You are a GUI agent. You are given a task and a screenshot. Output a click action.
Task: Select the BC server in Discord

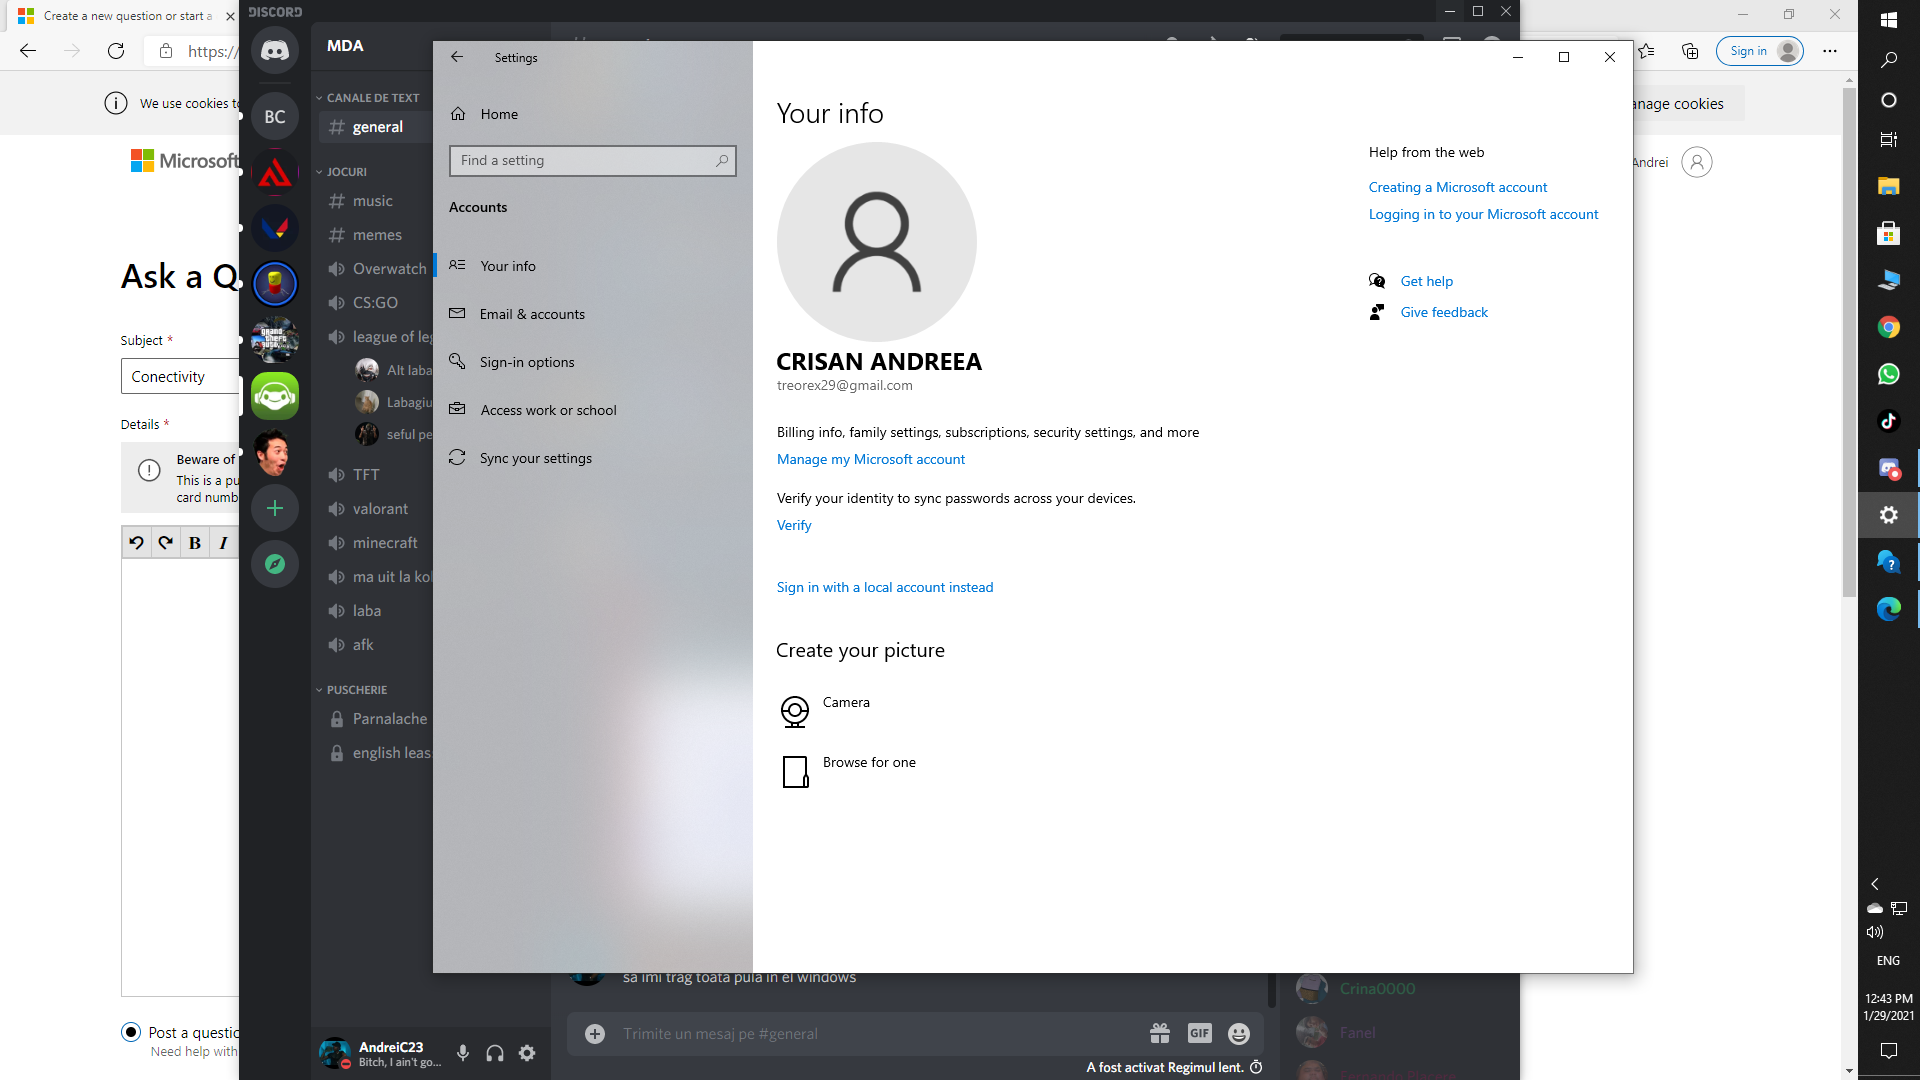275,117
